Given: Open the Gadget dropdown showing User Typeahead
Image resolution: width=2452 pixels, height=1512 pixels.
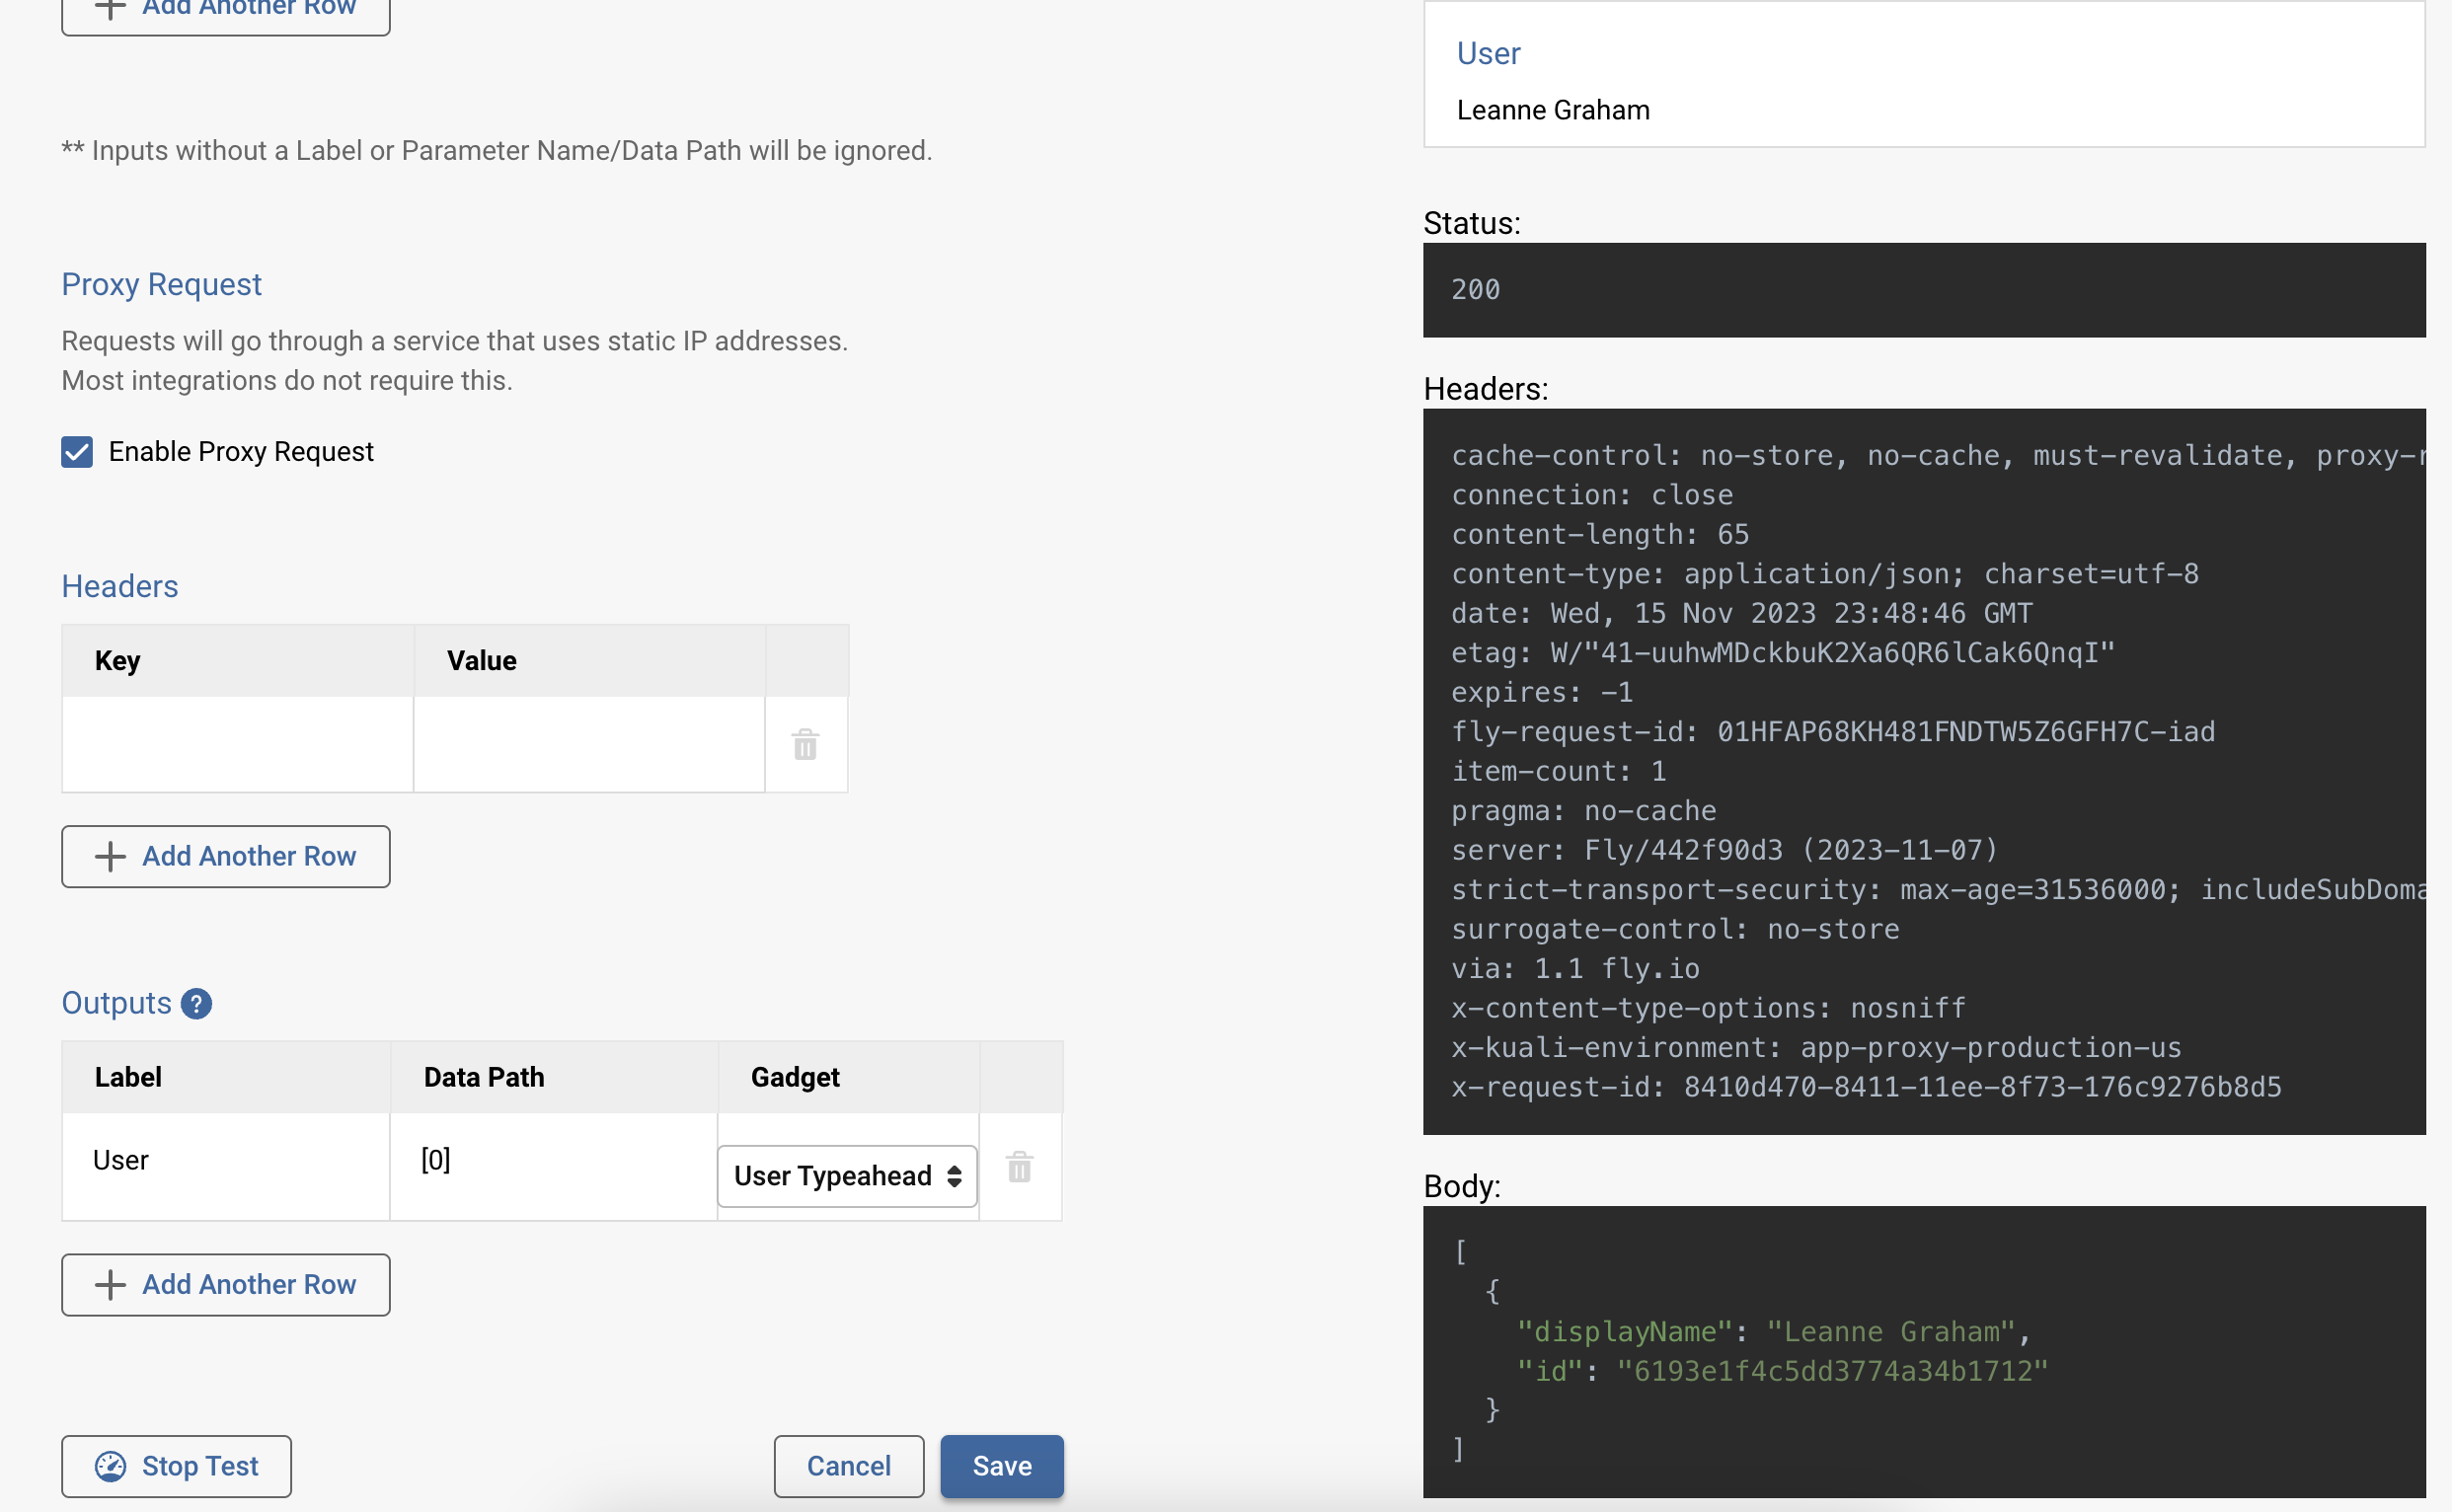Looking at the screenshot, I should tap(846, 1176).
